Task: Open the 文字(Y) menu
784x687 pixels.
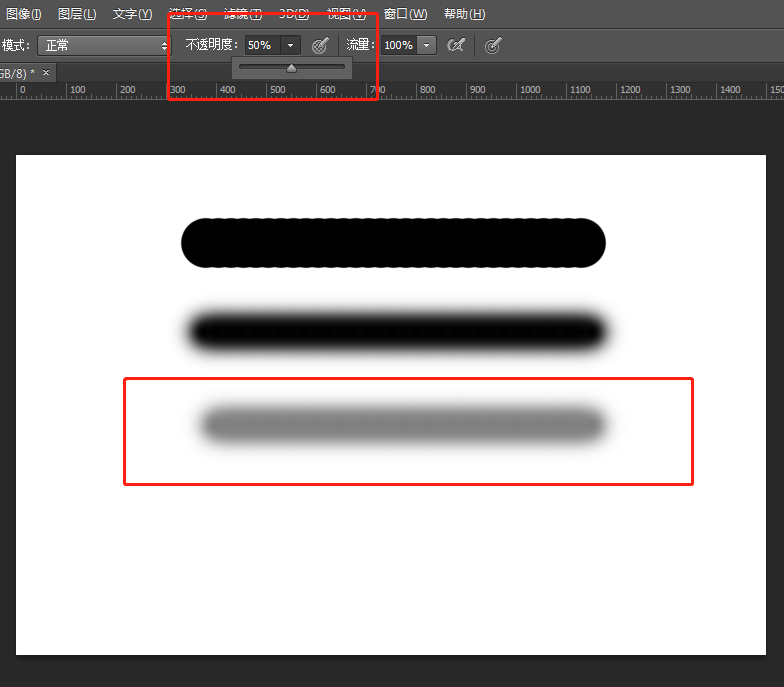Action: point(132,14)
